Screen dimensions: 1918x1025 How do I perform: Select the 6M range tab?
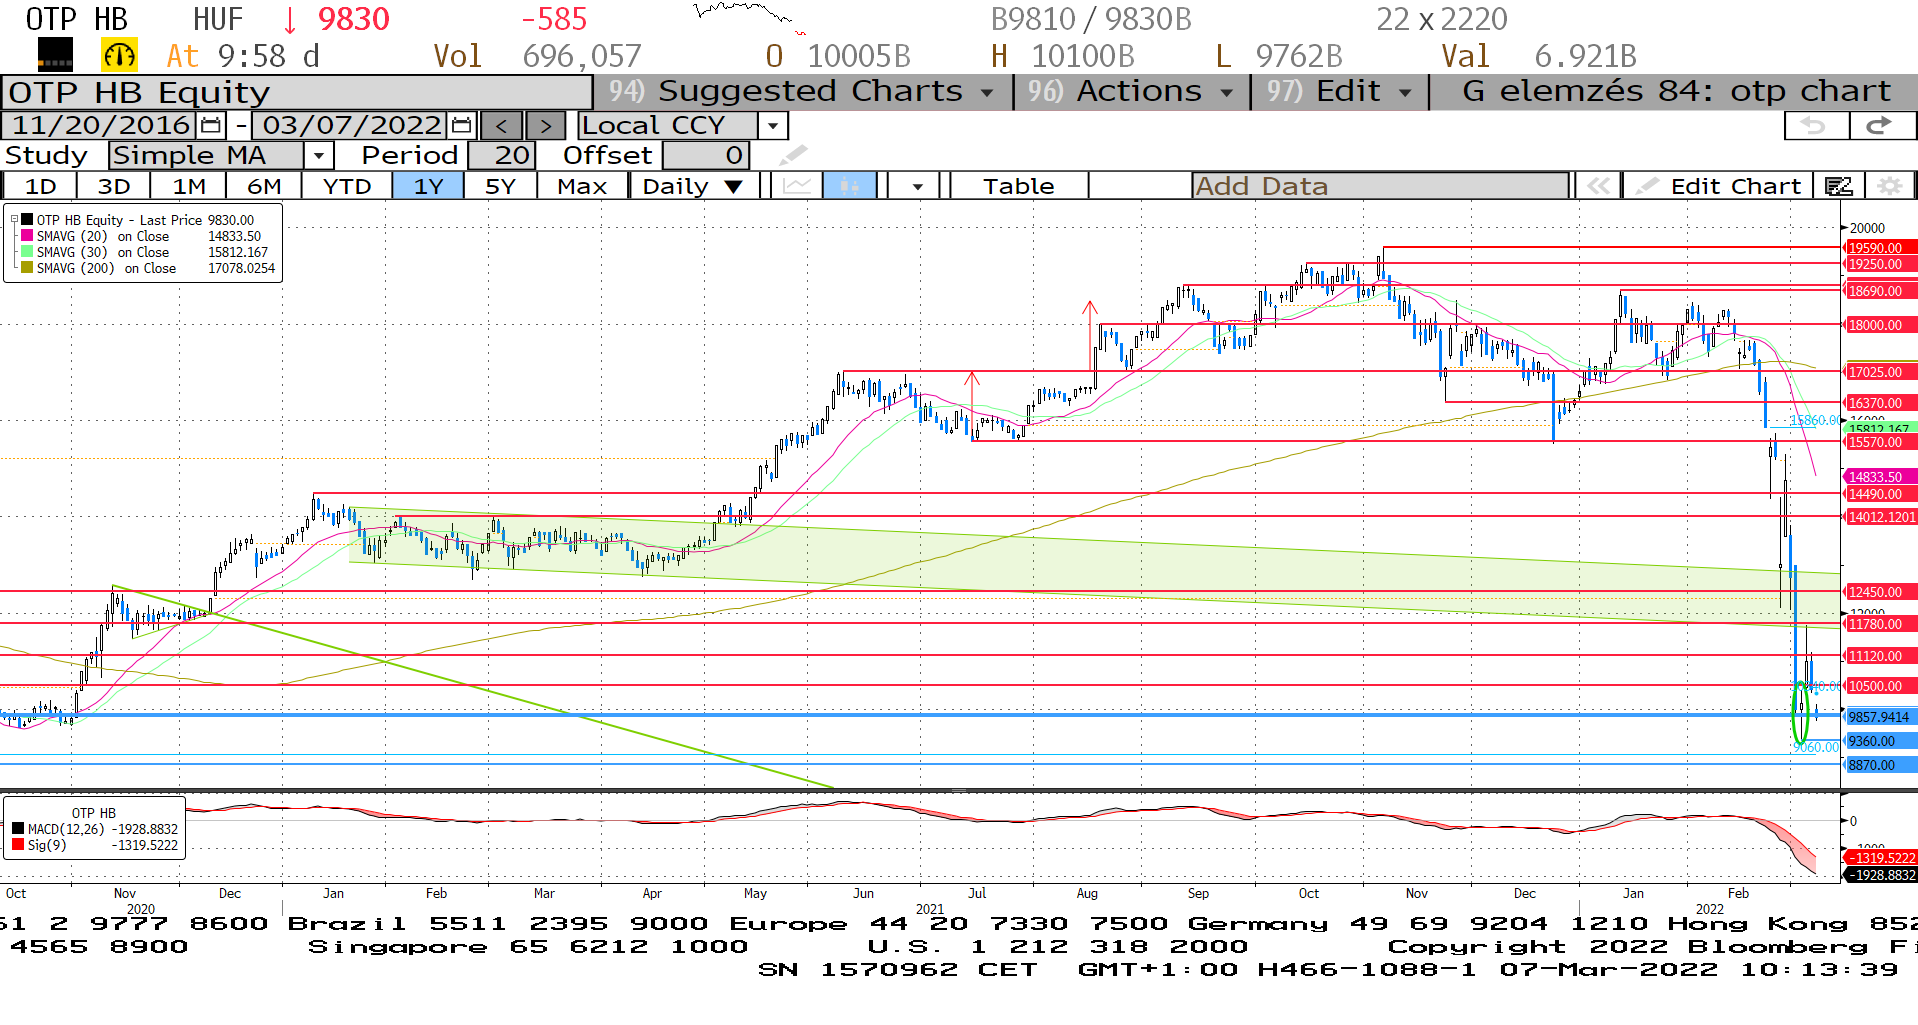(x=264, y=186)
